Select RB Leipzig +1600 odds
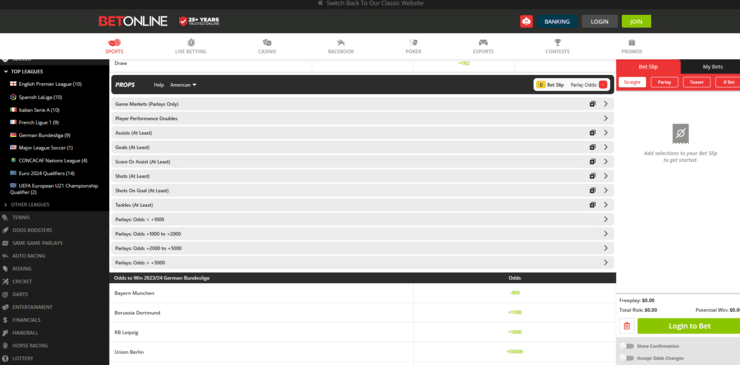The image size is (740, 365). 514,332
